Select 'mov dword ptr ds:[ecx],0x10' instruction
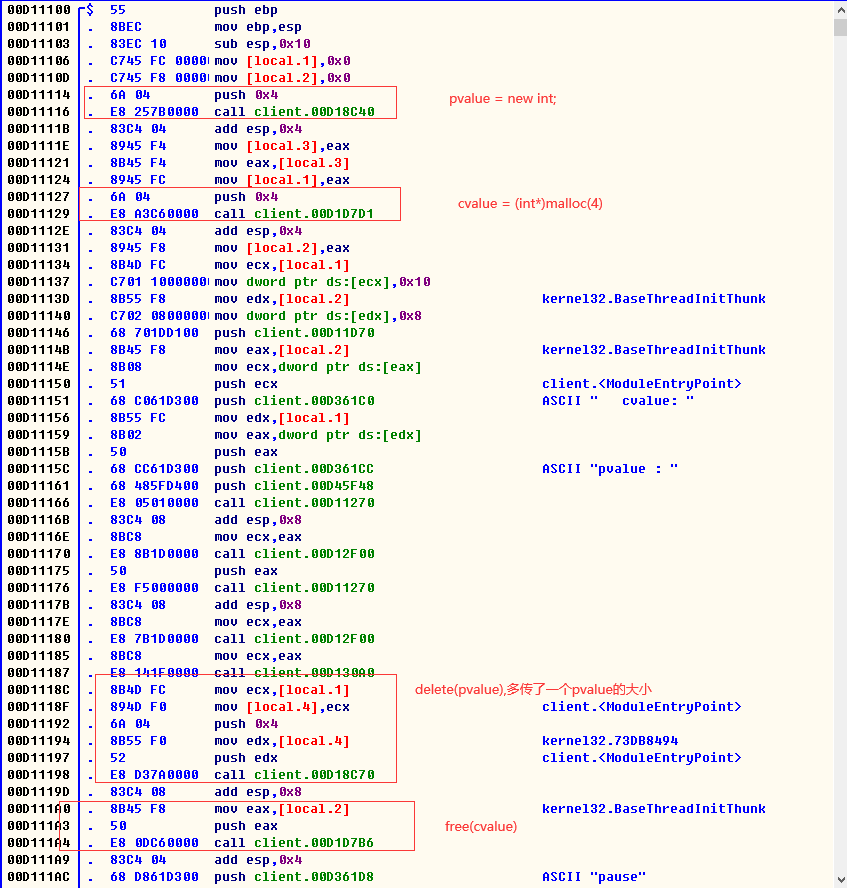Image resolution: width=847 pixels, height=888 pixels. coord(322,281)
